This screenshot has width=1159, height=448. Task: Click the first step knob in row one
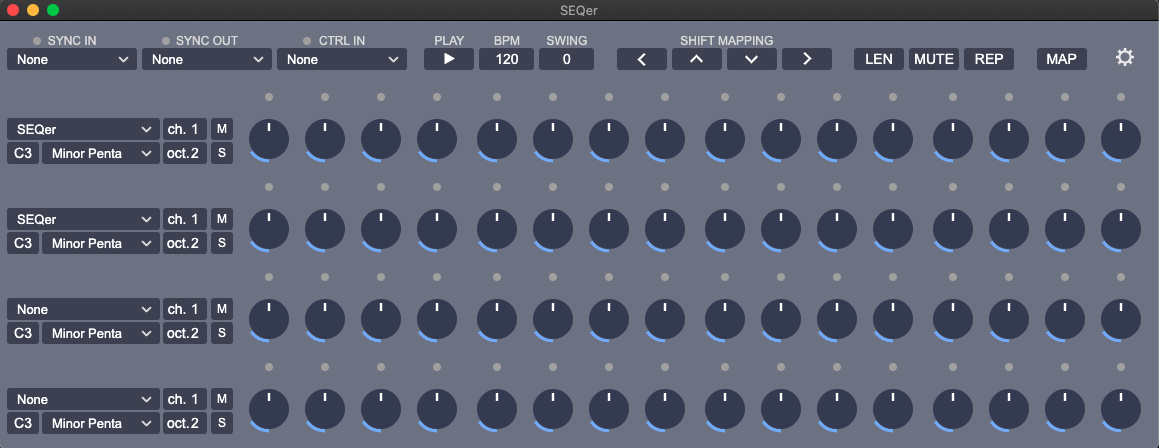pyautogui.click(x=269, y=139)
